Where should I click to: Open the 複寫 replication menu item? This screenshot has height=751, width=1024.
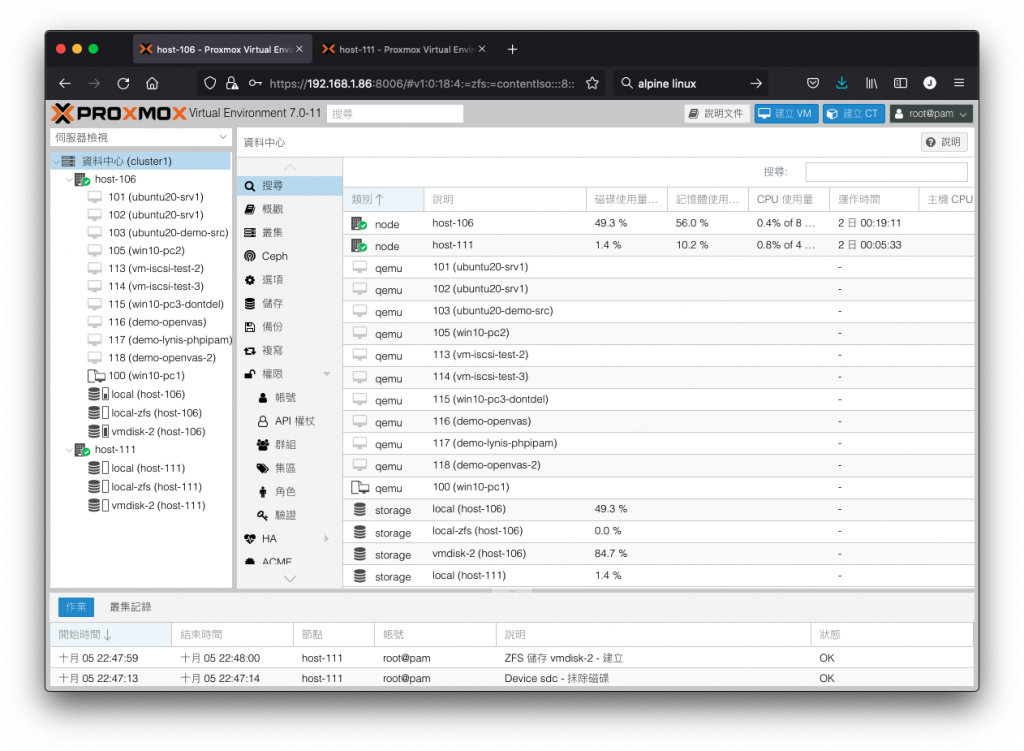click(x=289, y=350)
